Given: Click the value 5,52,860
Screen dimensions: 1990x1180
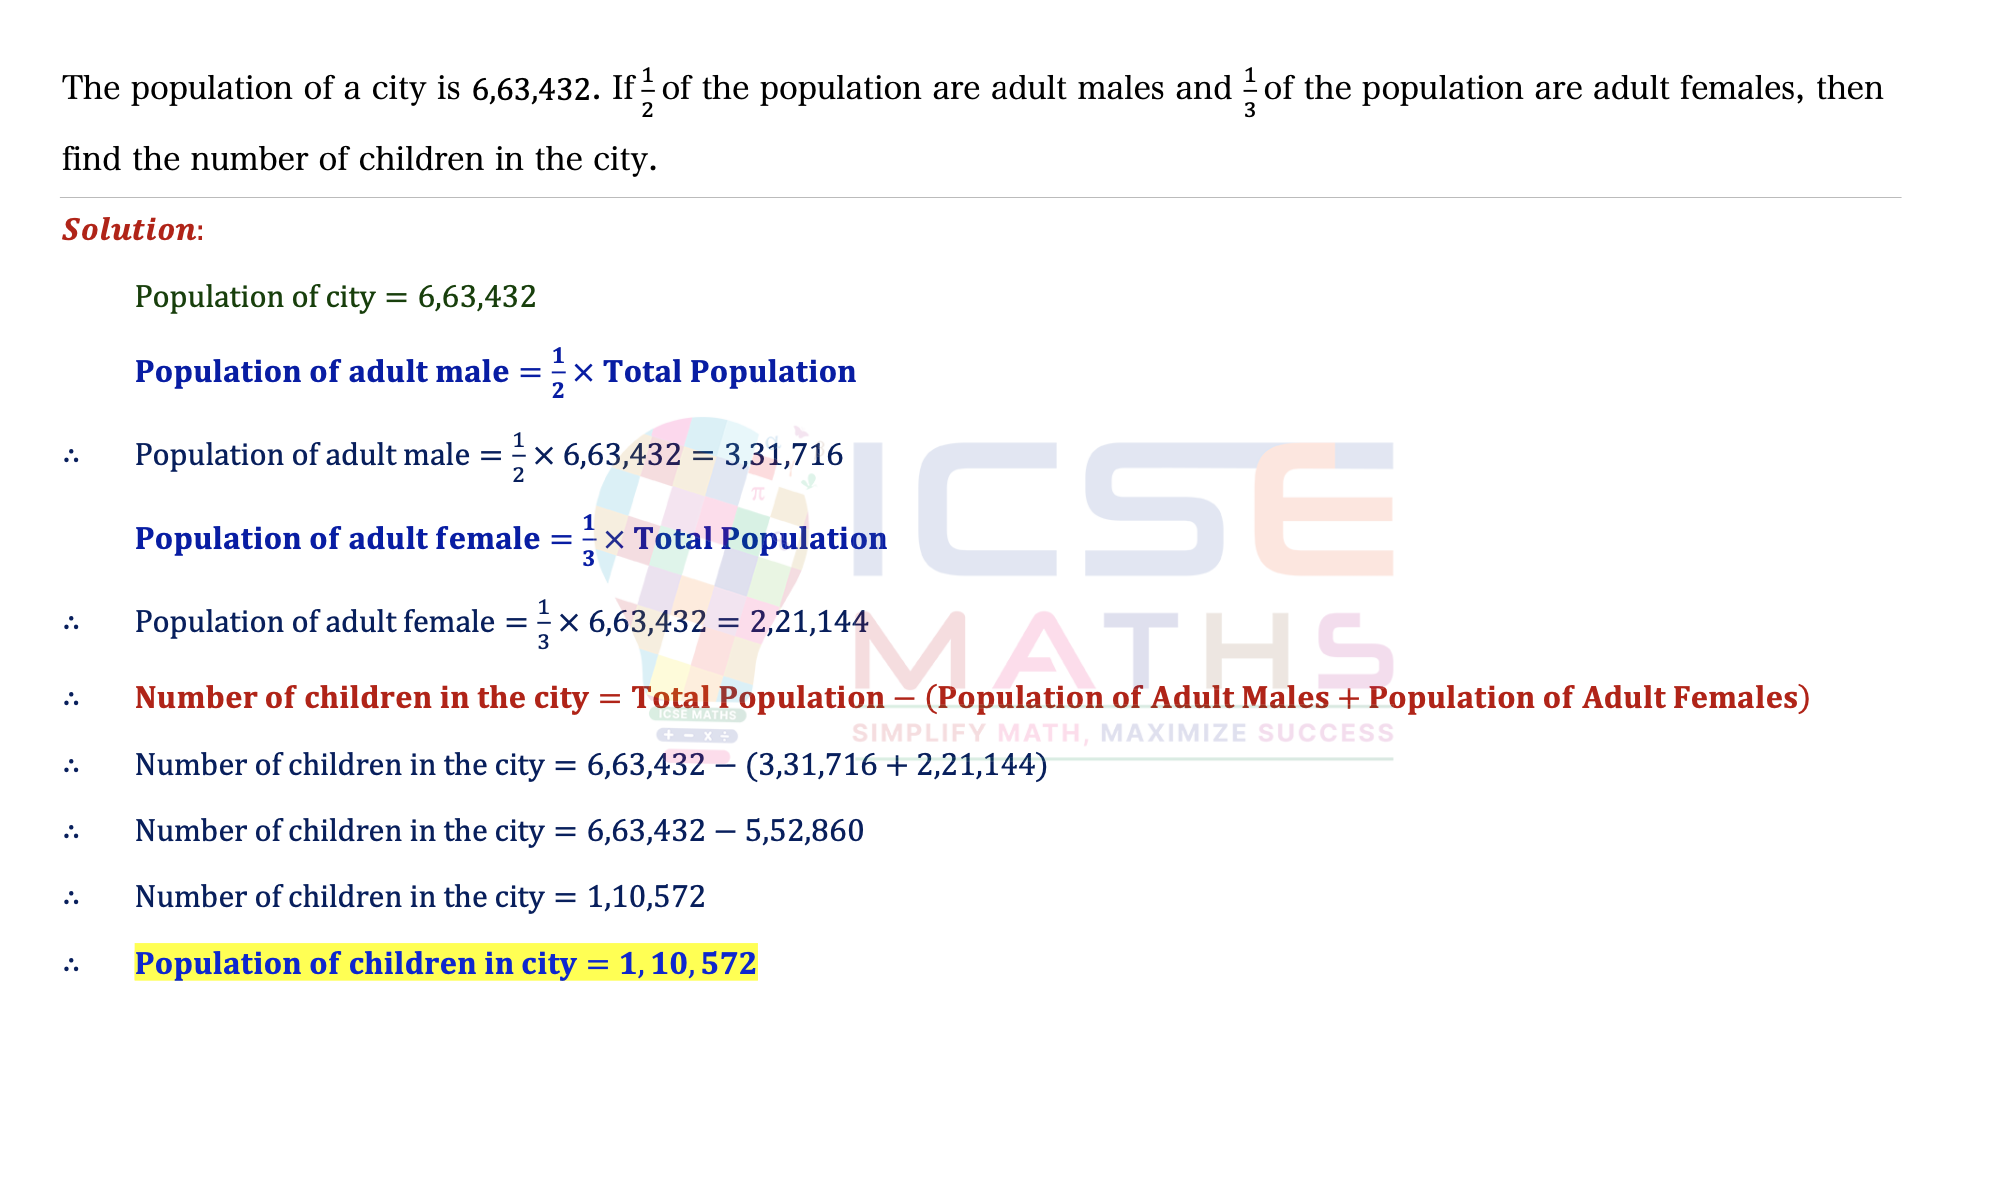Looking at the screenshot, I should coord(805,831).
